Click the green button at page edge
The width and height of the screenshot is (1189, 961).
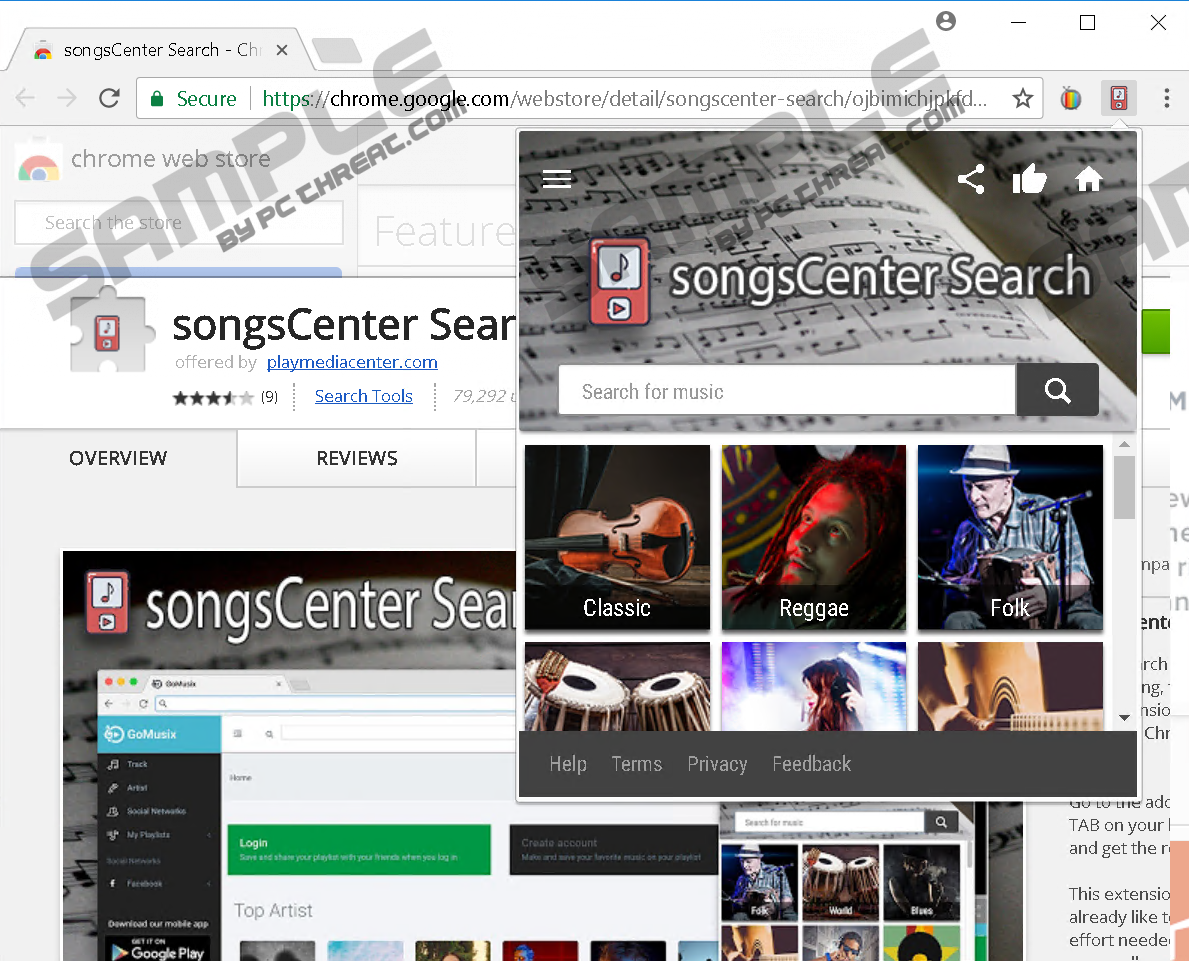1156,331
